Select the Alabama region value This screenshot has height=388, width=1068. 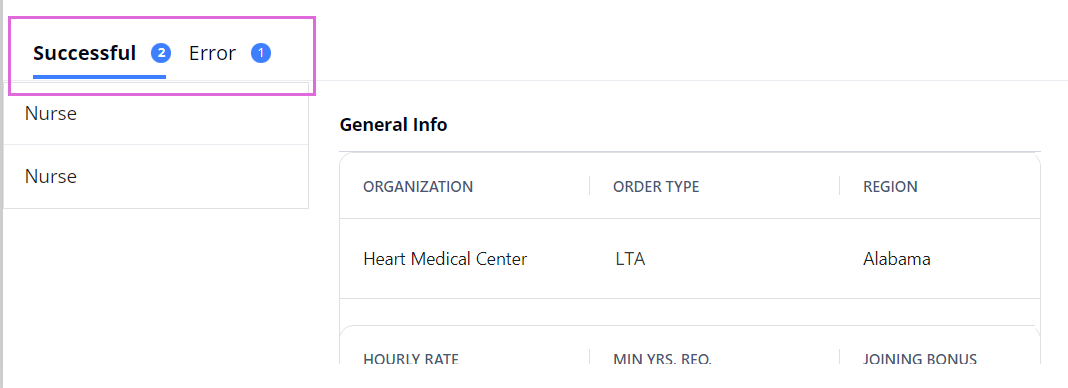coord(896,259)
